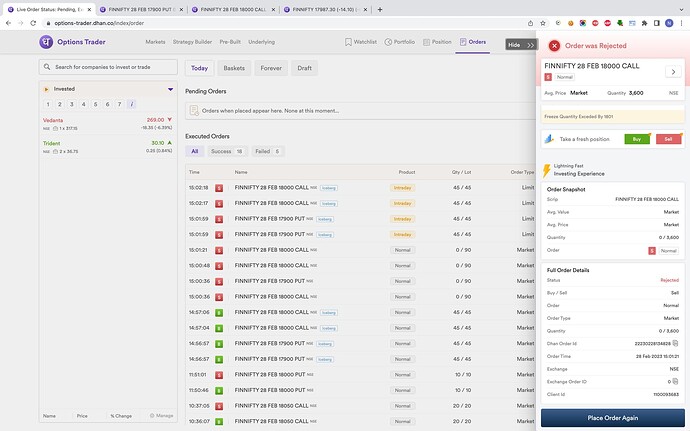Open Strategy Builder in navigation
690x431 pixels.
[192, 42]
